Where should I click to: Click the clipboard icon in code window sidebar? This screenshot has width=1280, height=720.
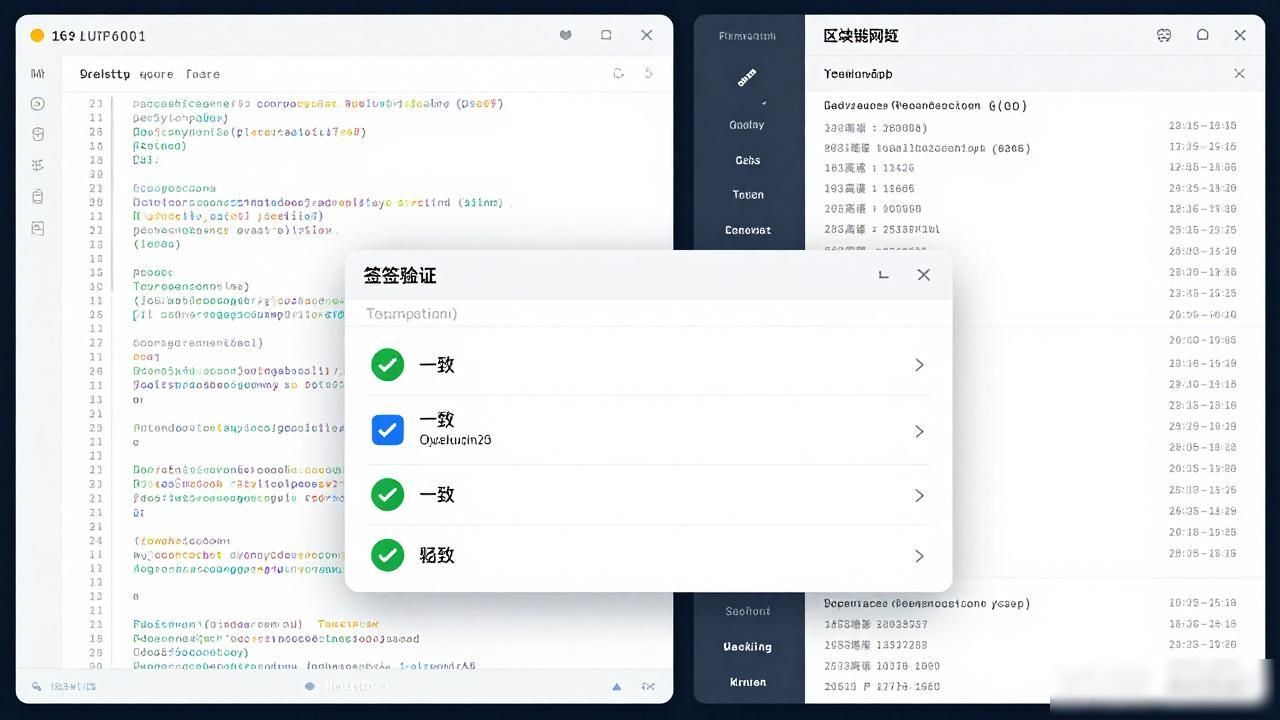(x=38, y=196)
